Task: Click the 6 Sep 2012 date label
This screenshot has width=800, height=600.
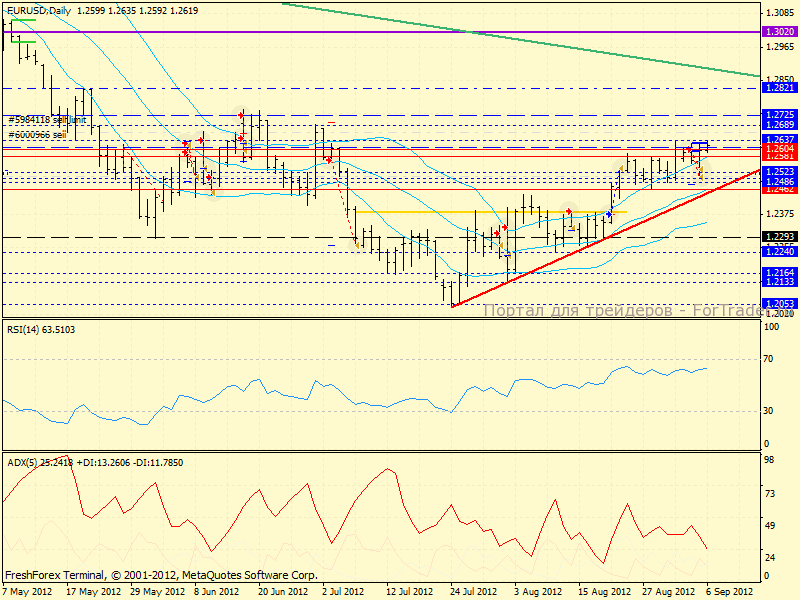Action: (729, 591)
